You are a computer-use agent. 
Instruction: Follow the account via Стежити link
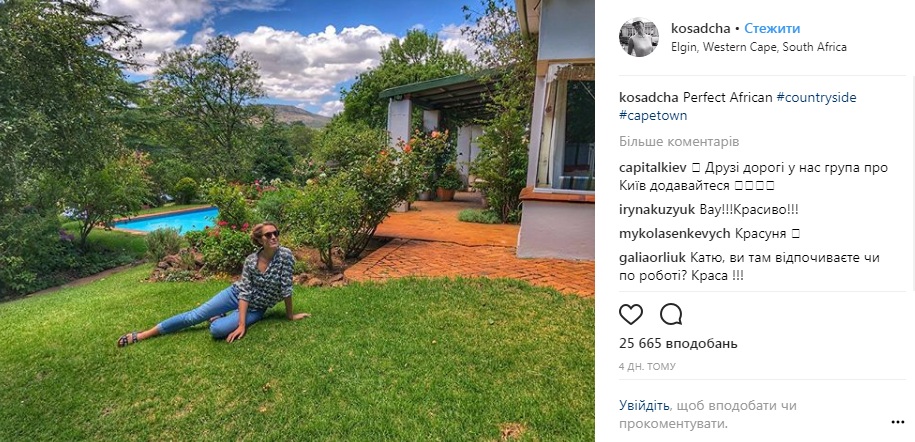[772, 29]
